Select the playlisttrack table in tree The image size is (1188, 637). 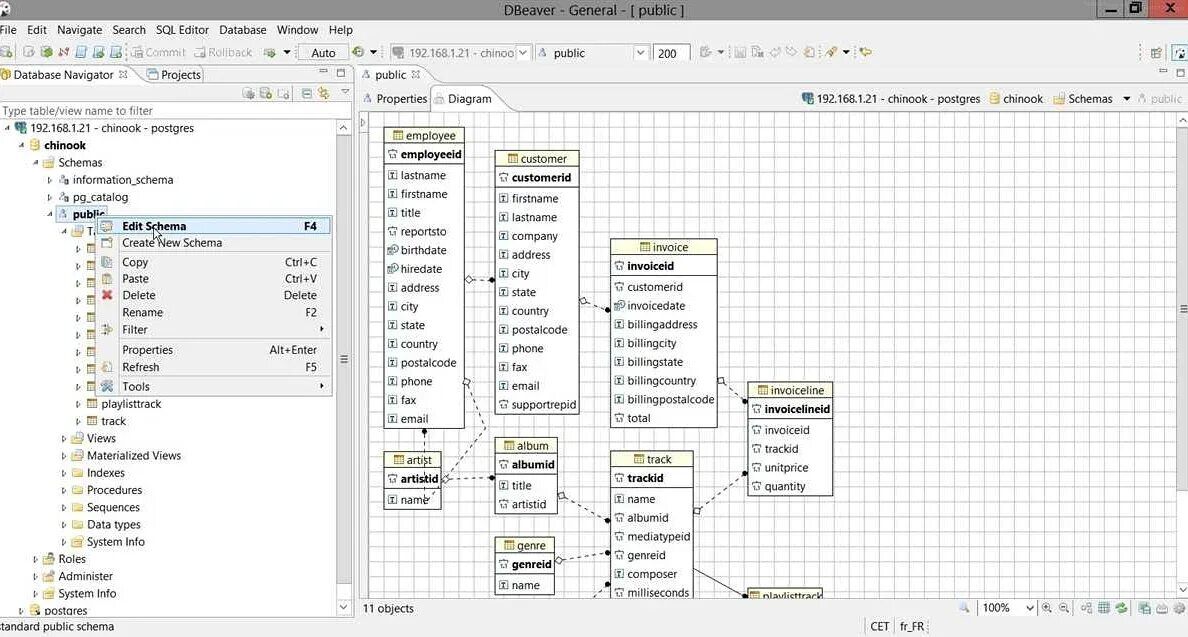point(131,404)
